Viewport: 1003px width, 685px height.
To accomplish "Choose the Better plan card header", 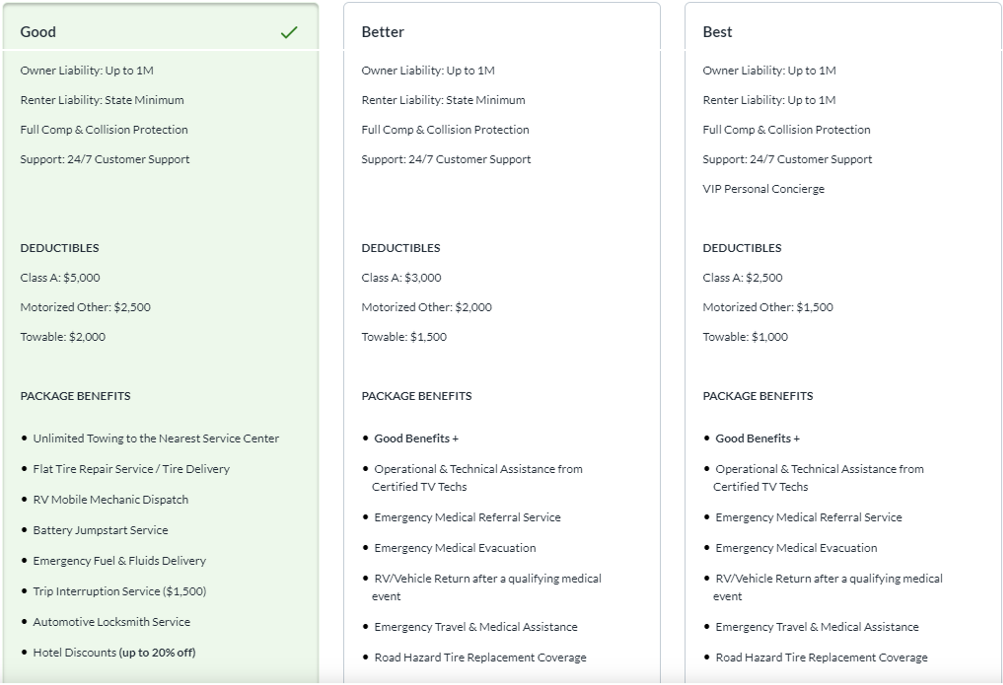I will pyautogui.click(x=383, y=32).
